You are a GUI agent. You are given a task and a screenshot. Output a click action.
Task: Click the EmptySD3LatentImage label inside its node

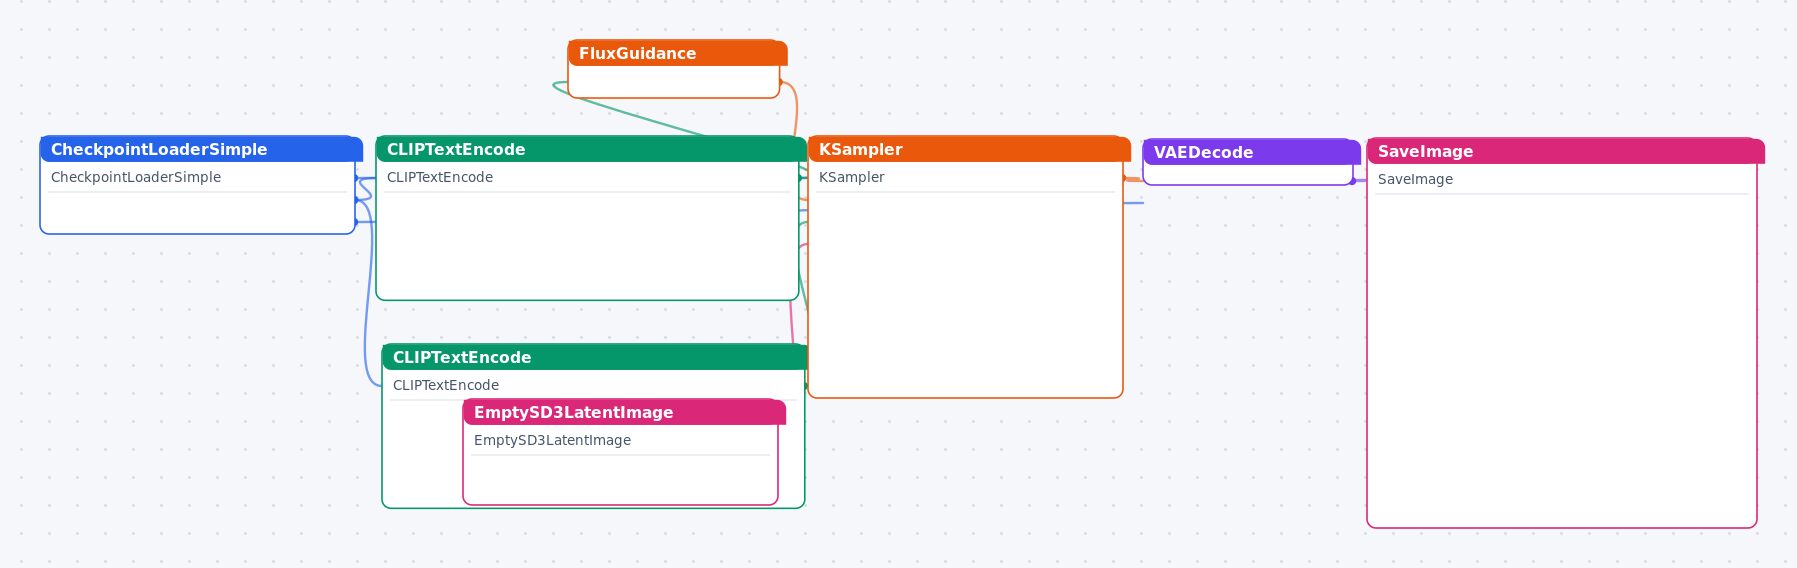[x=552, y=440]
